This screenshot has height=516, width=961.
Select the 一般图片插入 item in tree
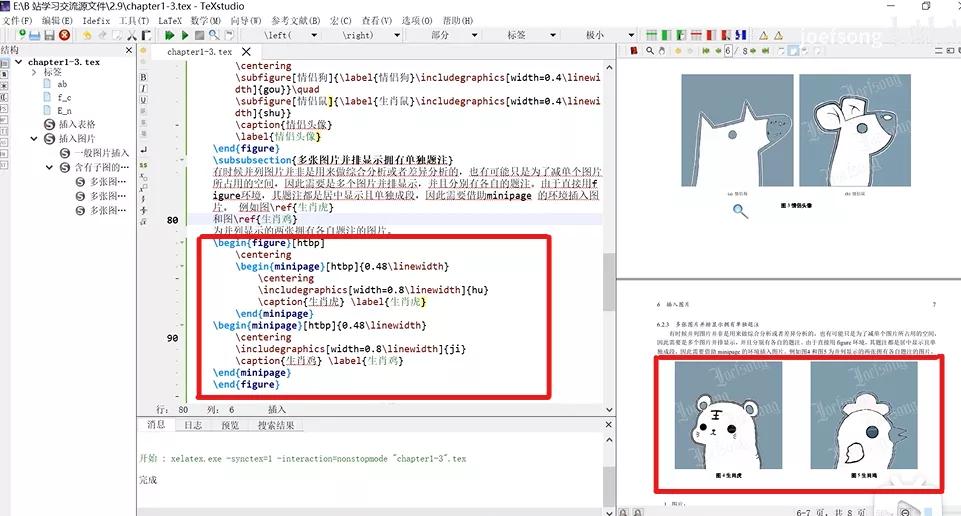[102, 153]
